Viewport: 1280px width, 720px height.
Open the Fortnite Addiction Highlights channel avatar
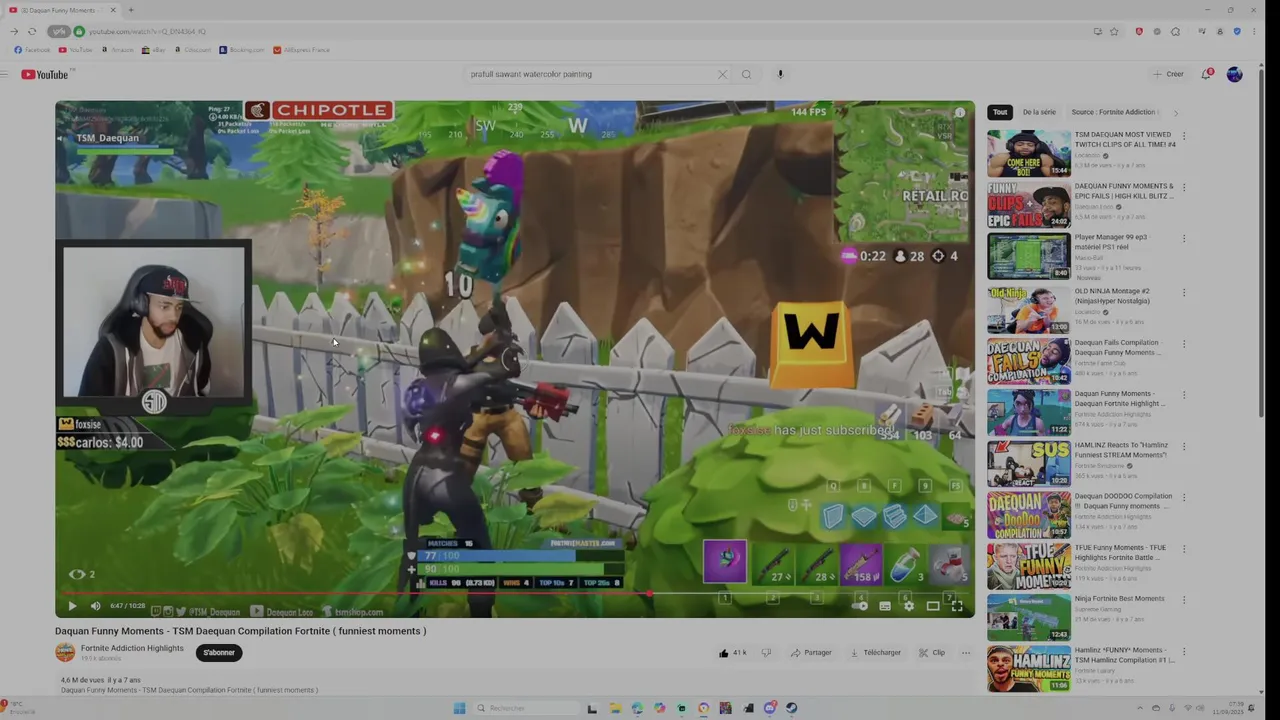point(65,653)
